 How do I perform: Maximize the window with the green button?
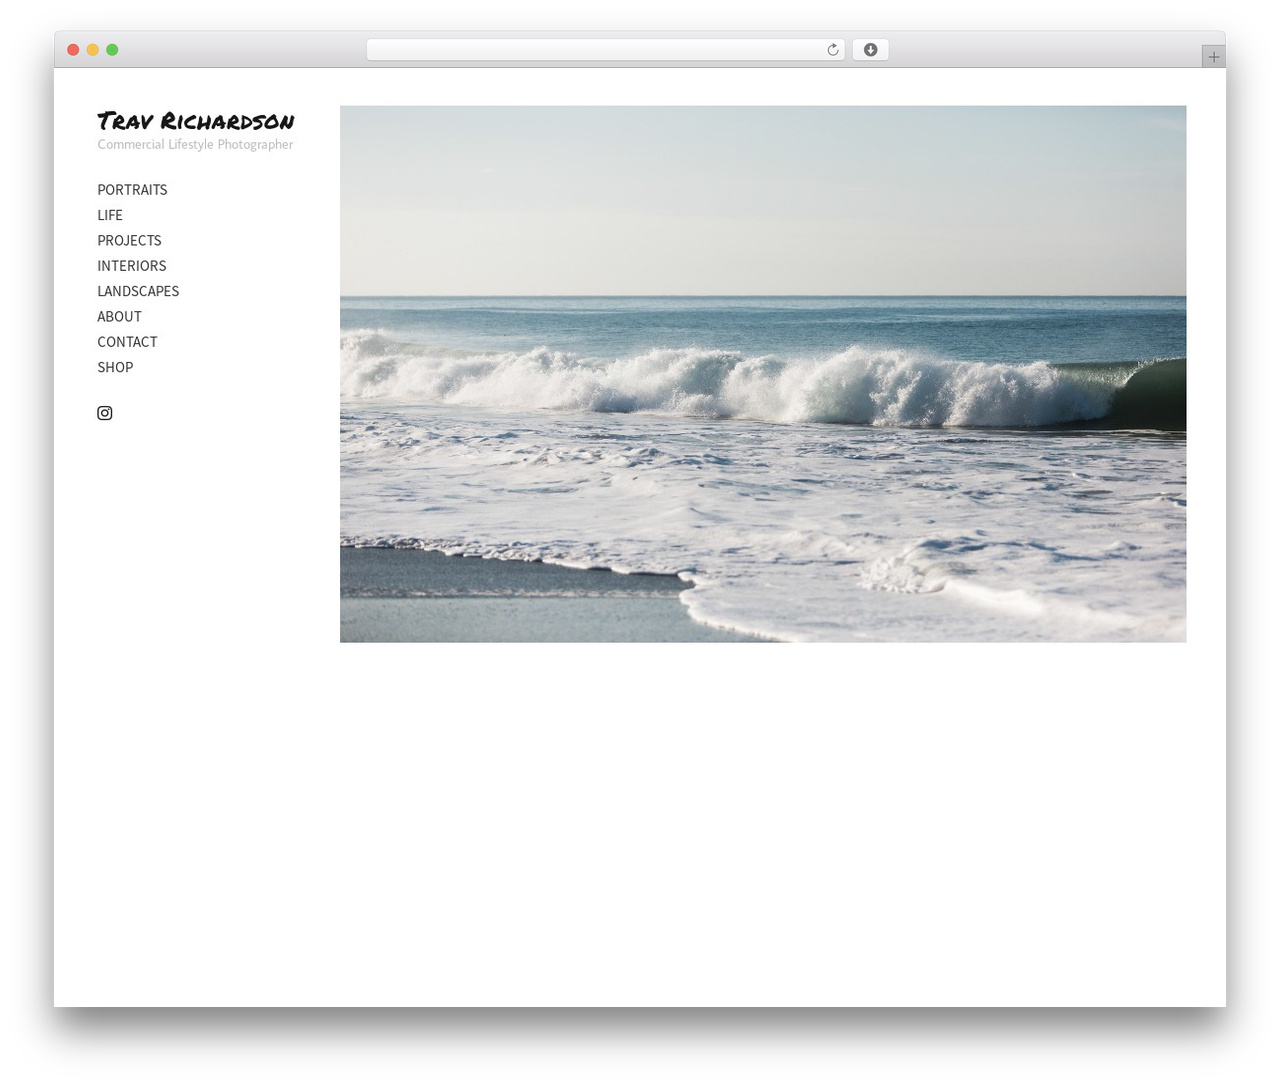coord(112,50)
